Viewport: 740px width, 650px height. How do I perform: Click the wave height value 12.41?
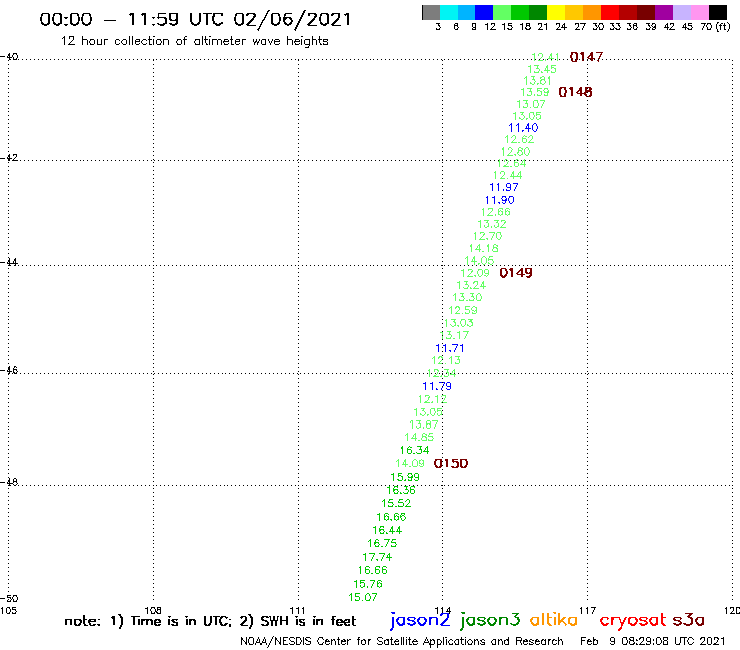[x=546, y=57]
